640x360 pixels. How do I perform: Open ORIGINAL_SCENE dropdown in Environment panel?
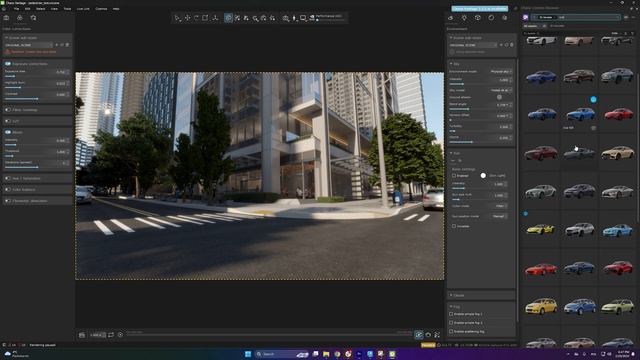click(473, 45)
